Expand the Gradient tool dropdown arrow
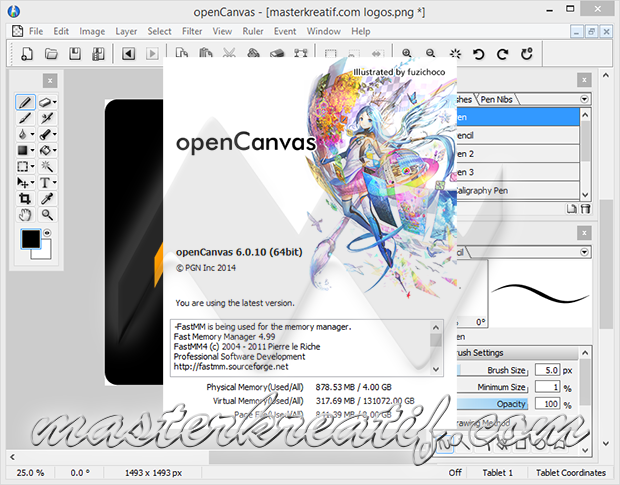Viewport: 620px width, 485px height. [x=32, y=150]
